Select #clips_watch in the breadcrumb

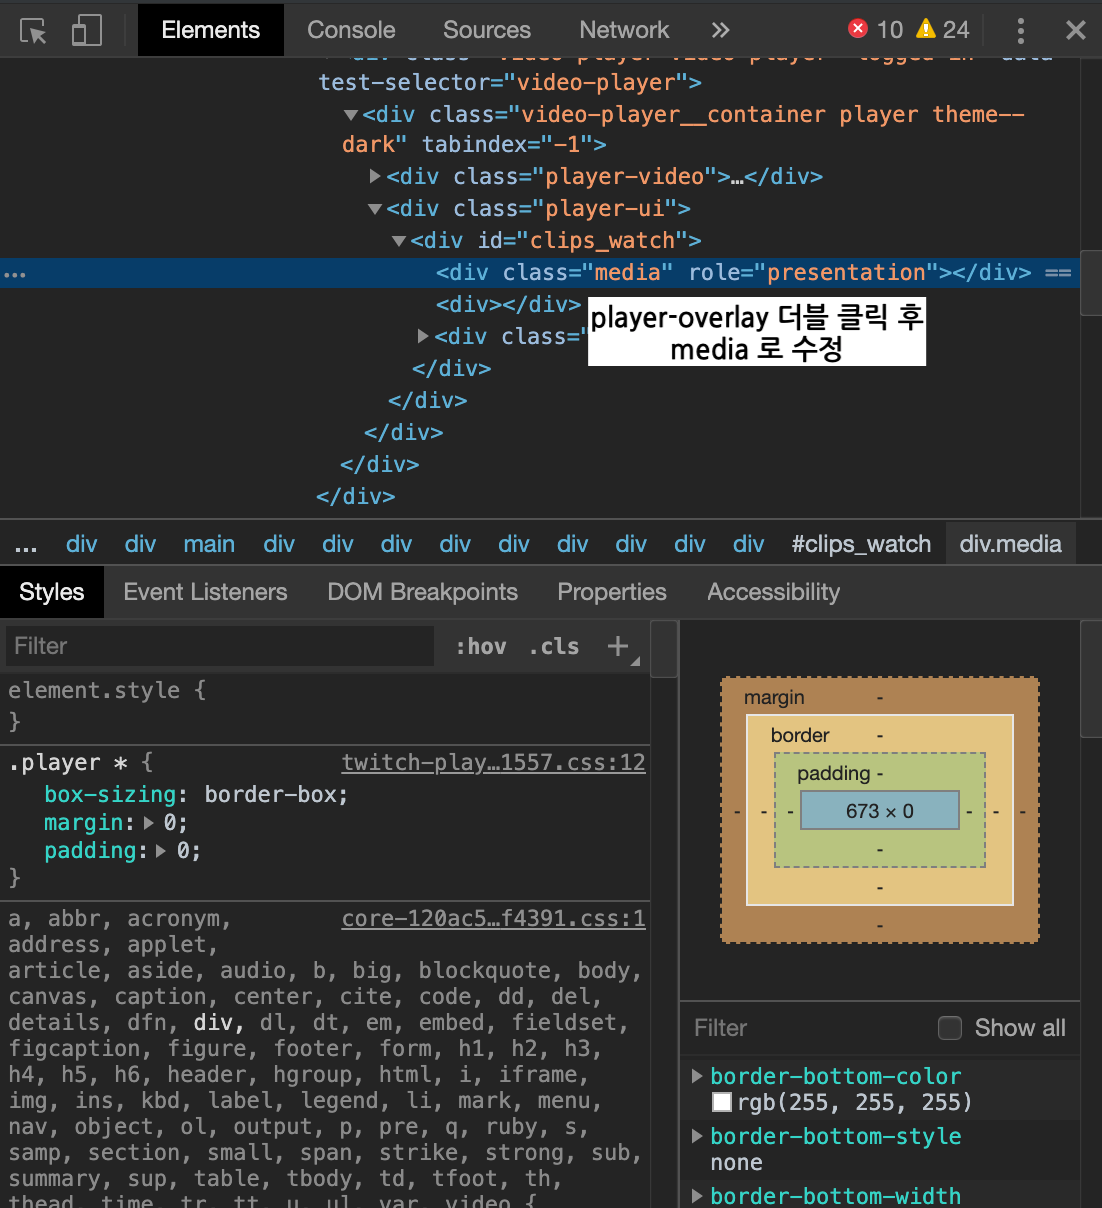861,544
